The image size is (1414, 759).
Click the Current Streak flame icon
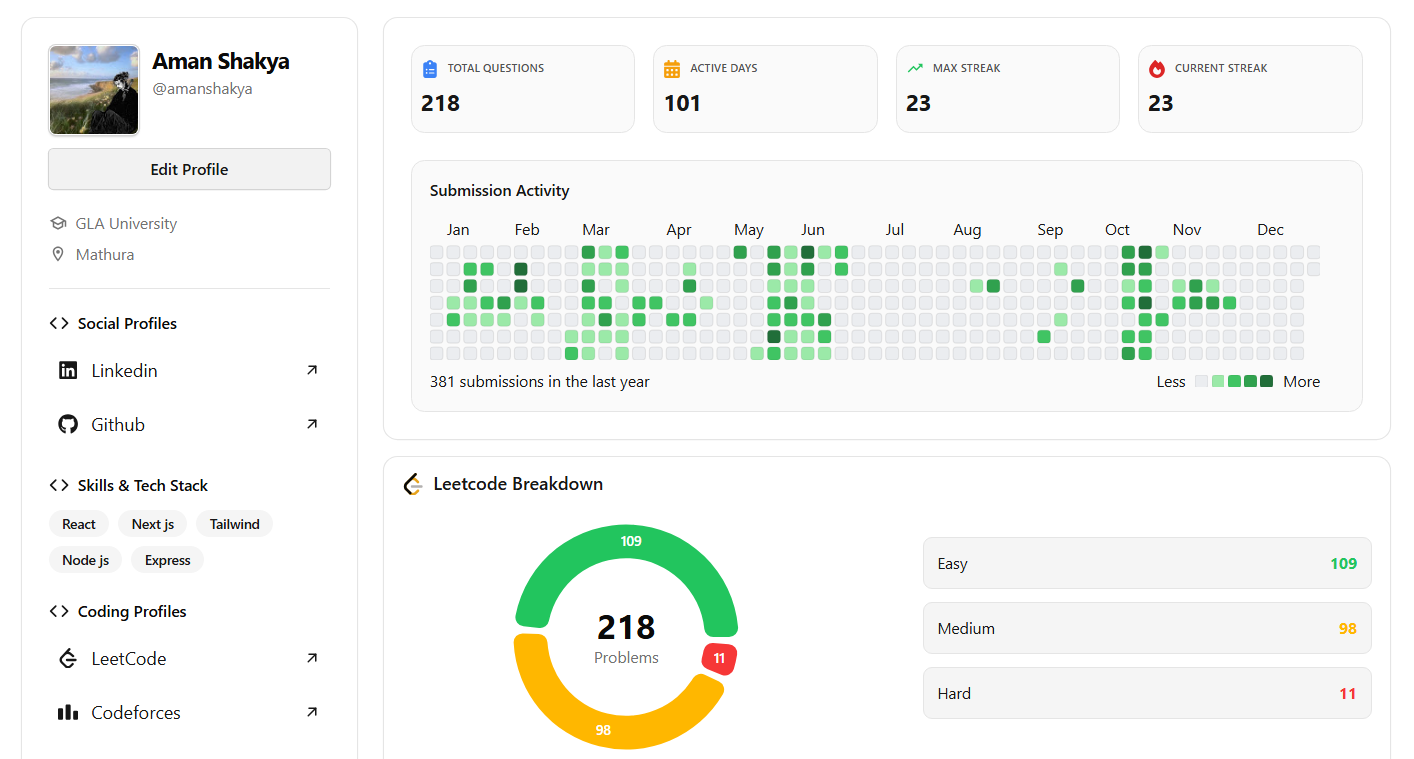tap(1157, 69)
